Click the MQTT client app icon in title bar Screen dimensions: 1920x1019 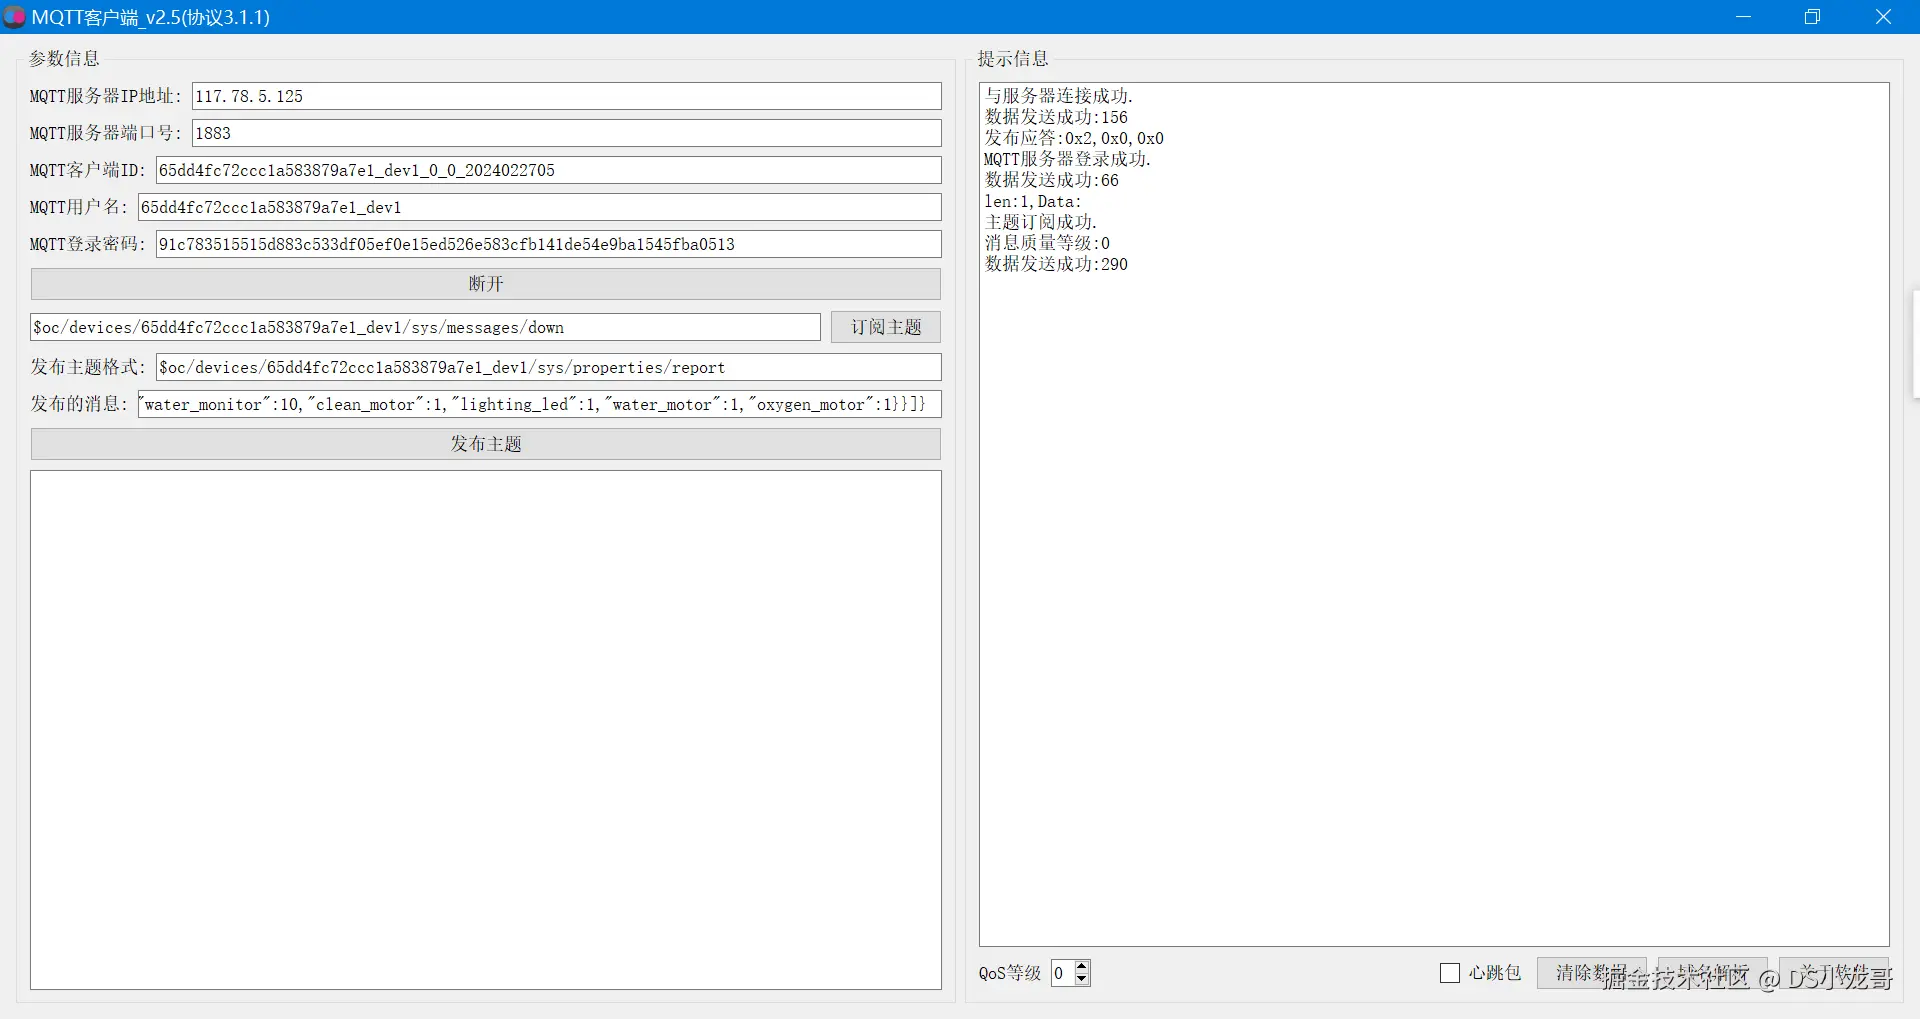point(14,17)
